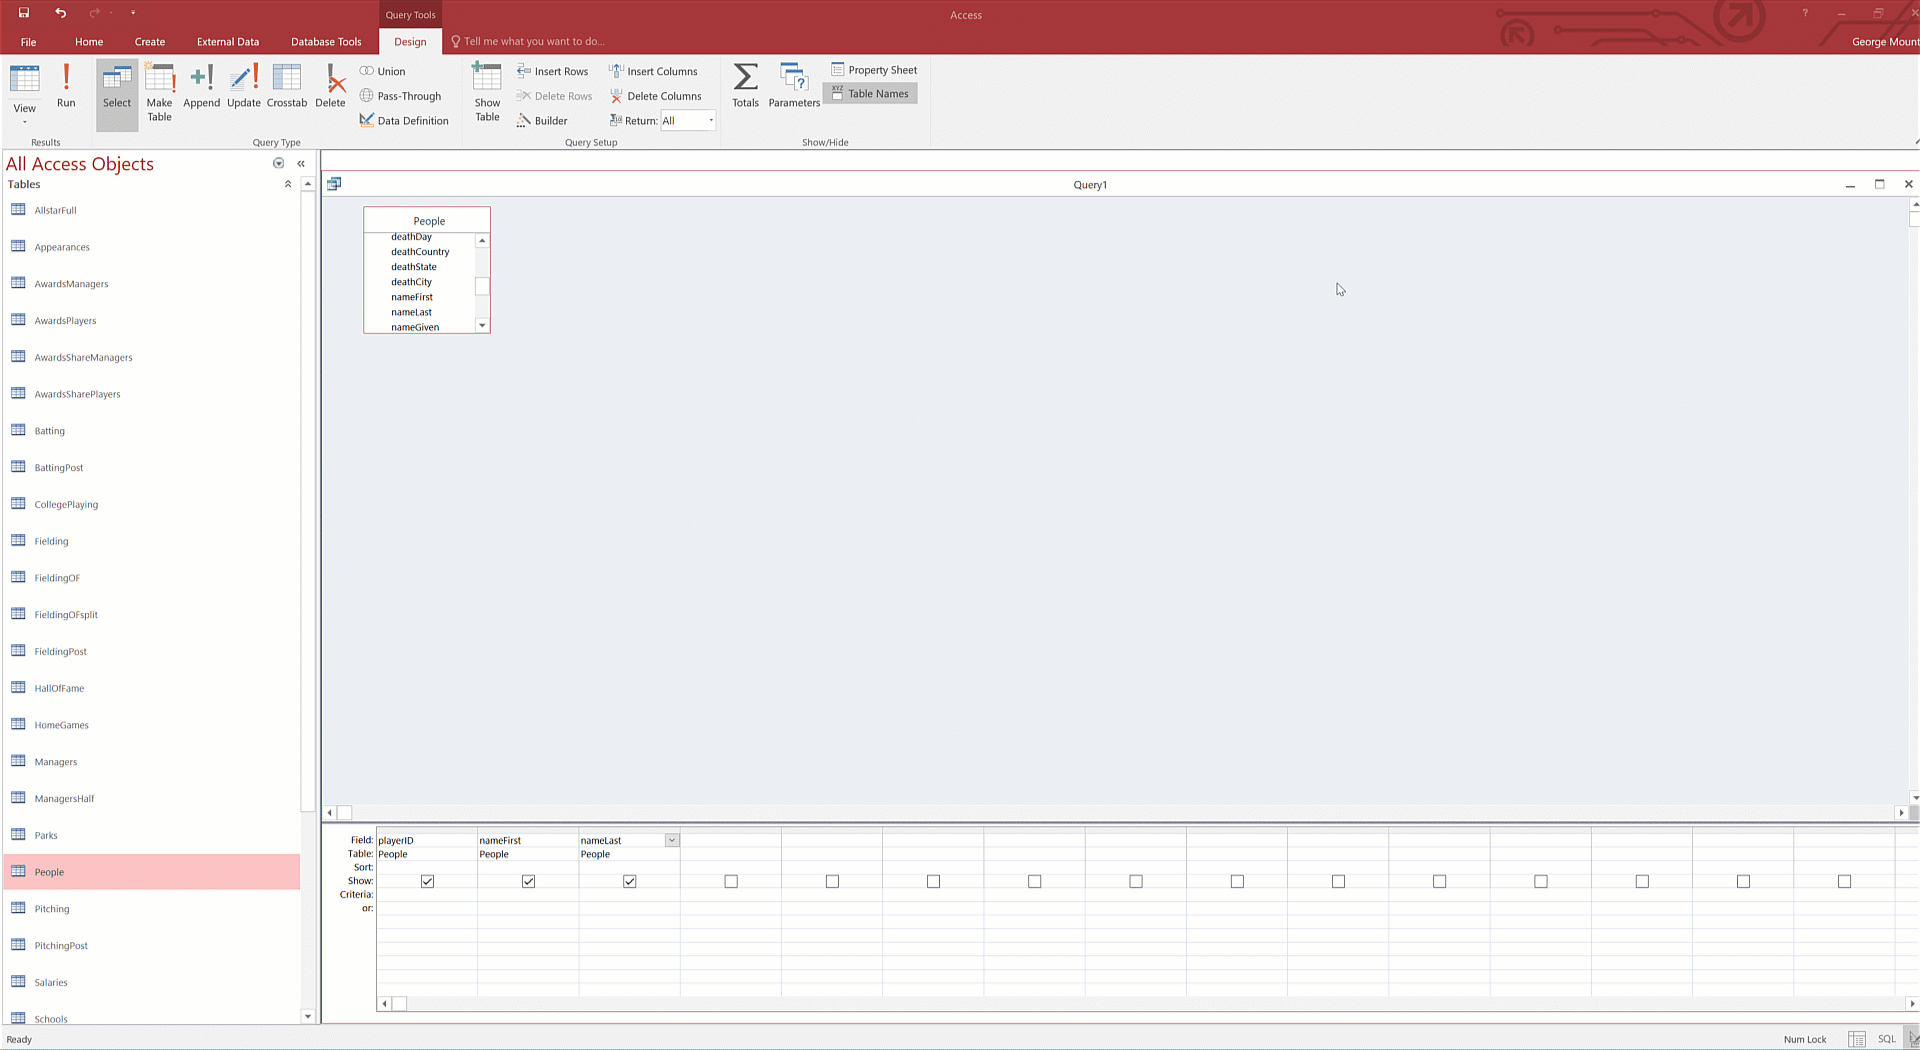
Task: Open the Show Table dialog
Action: pyautogui.click(x=487, y=92)
